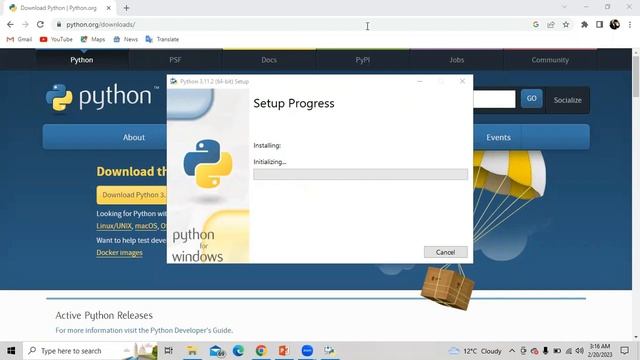
Task: Open the News bookmark
Action: tap(126, 39)
